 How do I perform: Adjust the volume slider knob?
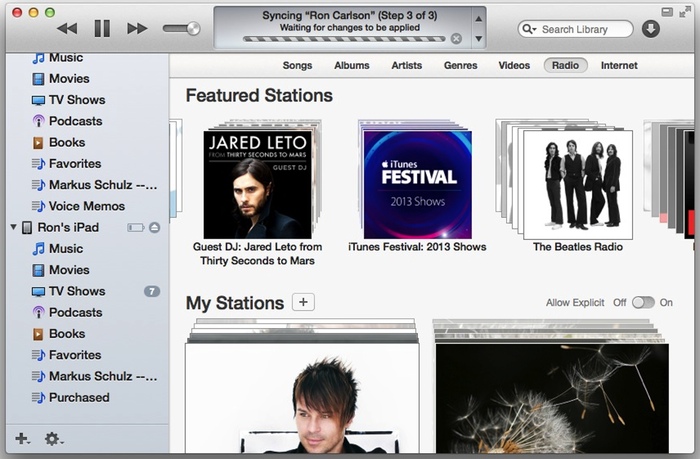click(x=193, y=29)
